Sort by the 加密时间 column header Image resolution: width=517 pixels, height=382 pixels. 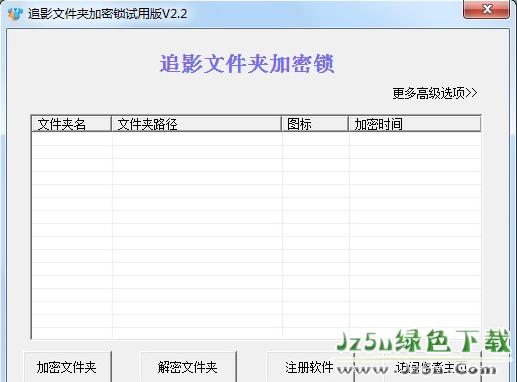pyautogui.click(x=415, y=124)
